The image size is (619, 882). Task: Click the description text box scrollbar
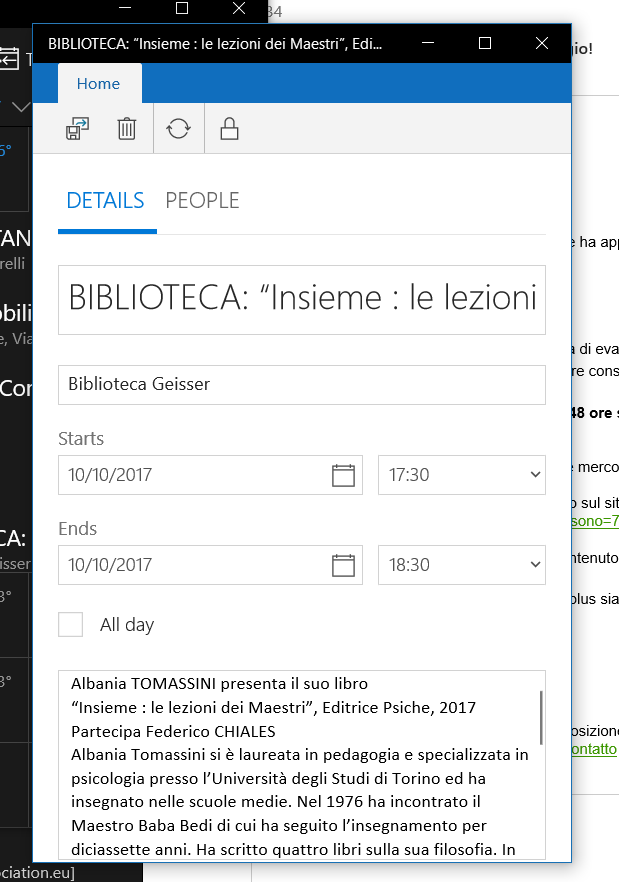point(541,716)
